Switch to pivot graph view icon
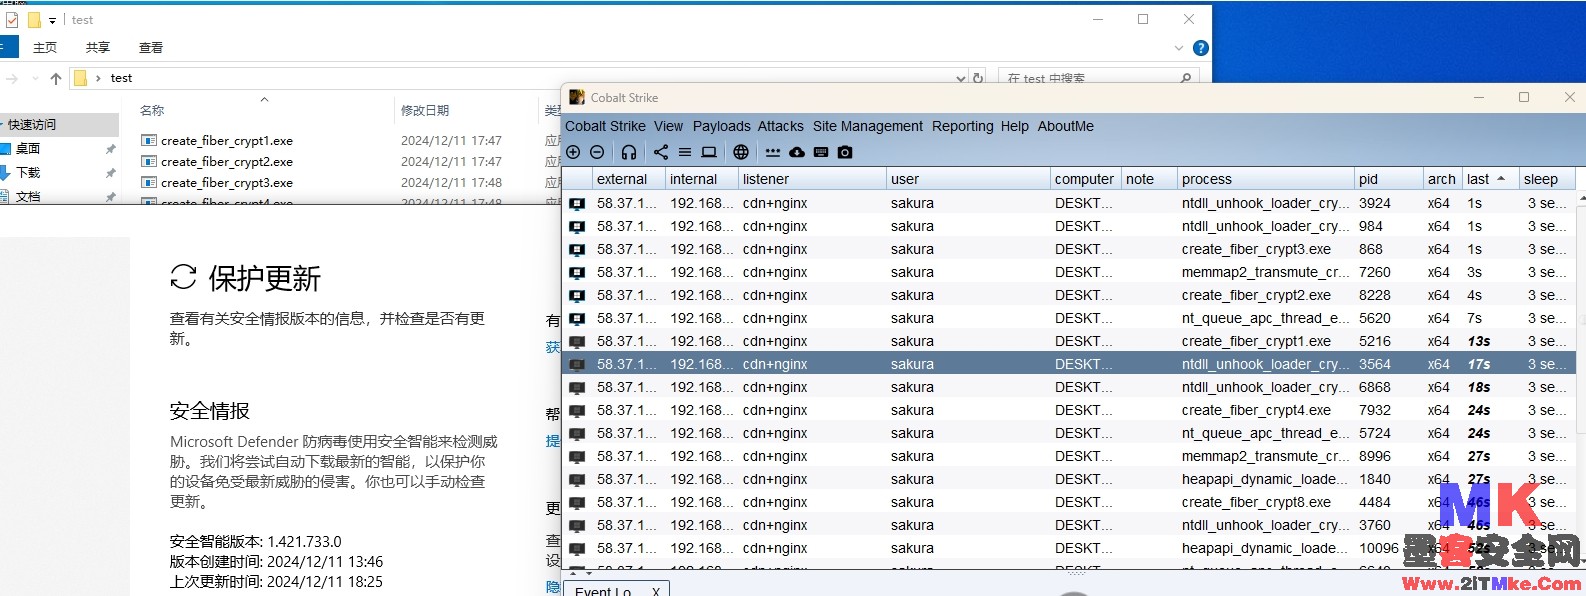1586x596 pixels. point(661,152)
